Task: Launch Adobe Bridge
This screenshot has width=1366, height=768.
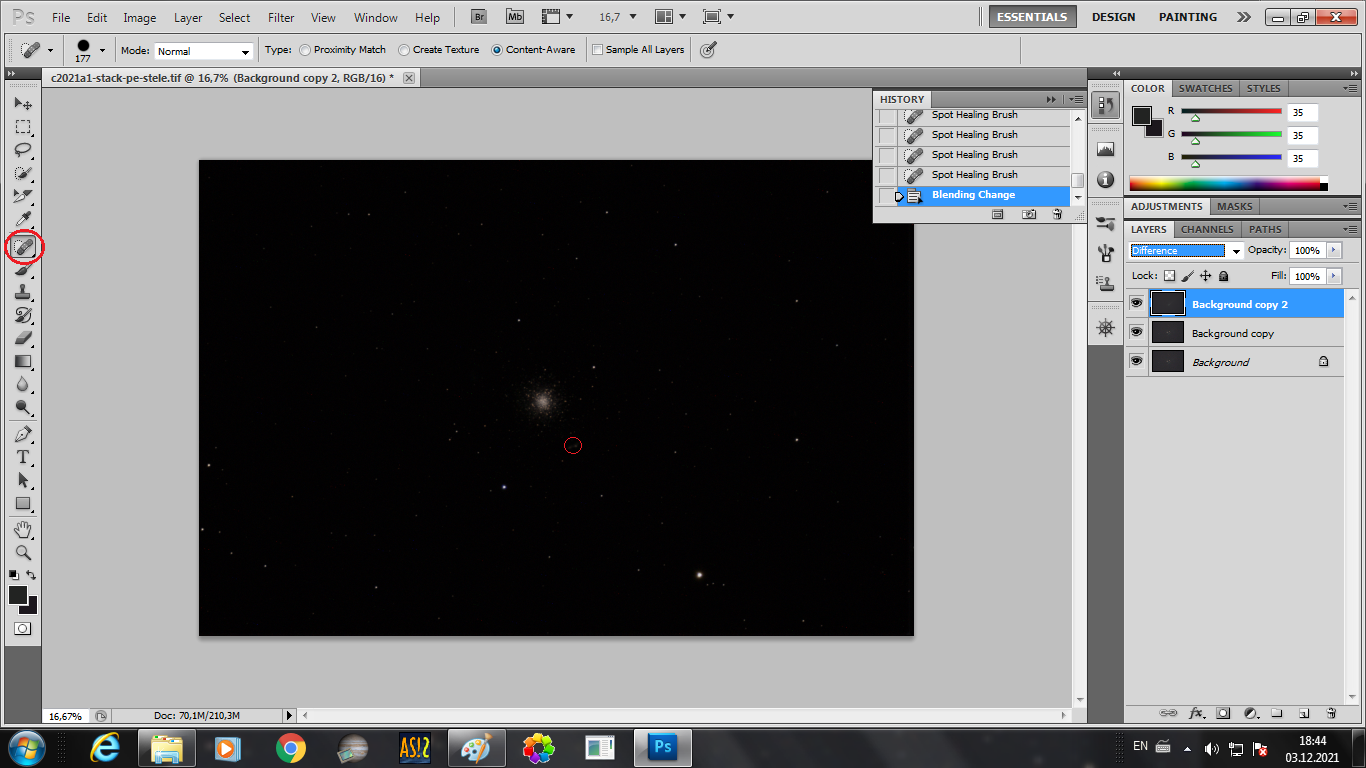Action: (479, 17)
